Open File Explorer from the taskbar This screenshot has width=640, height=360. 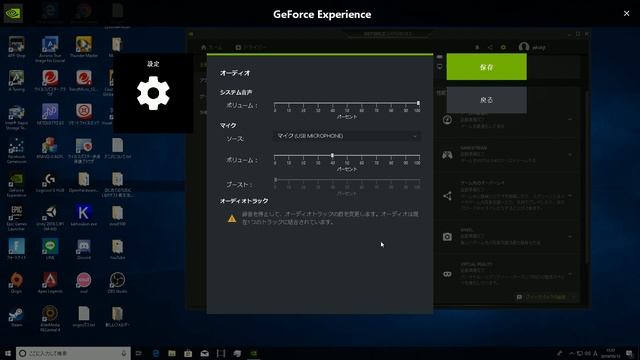(172, 353)
